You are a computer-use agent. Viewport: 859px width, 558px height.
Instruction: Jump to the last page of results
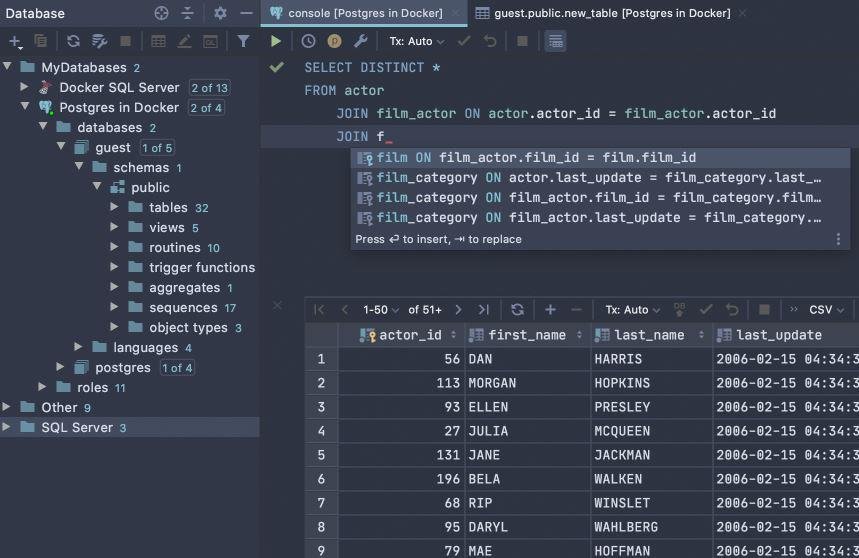pyautogui.click(x=484, y=310)
